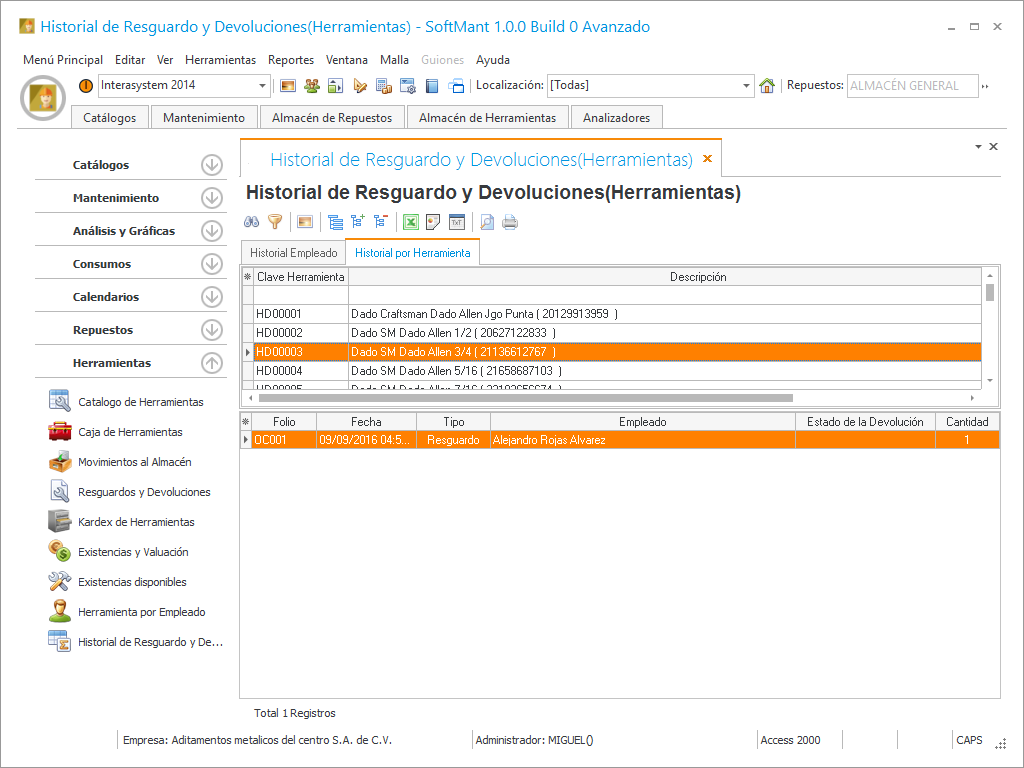Select the Almacén de Repuestos tab
The height and width of the screenshot is (768, 1024).
332,118
